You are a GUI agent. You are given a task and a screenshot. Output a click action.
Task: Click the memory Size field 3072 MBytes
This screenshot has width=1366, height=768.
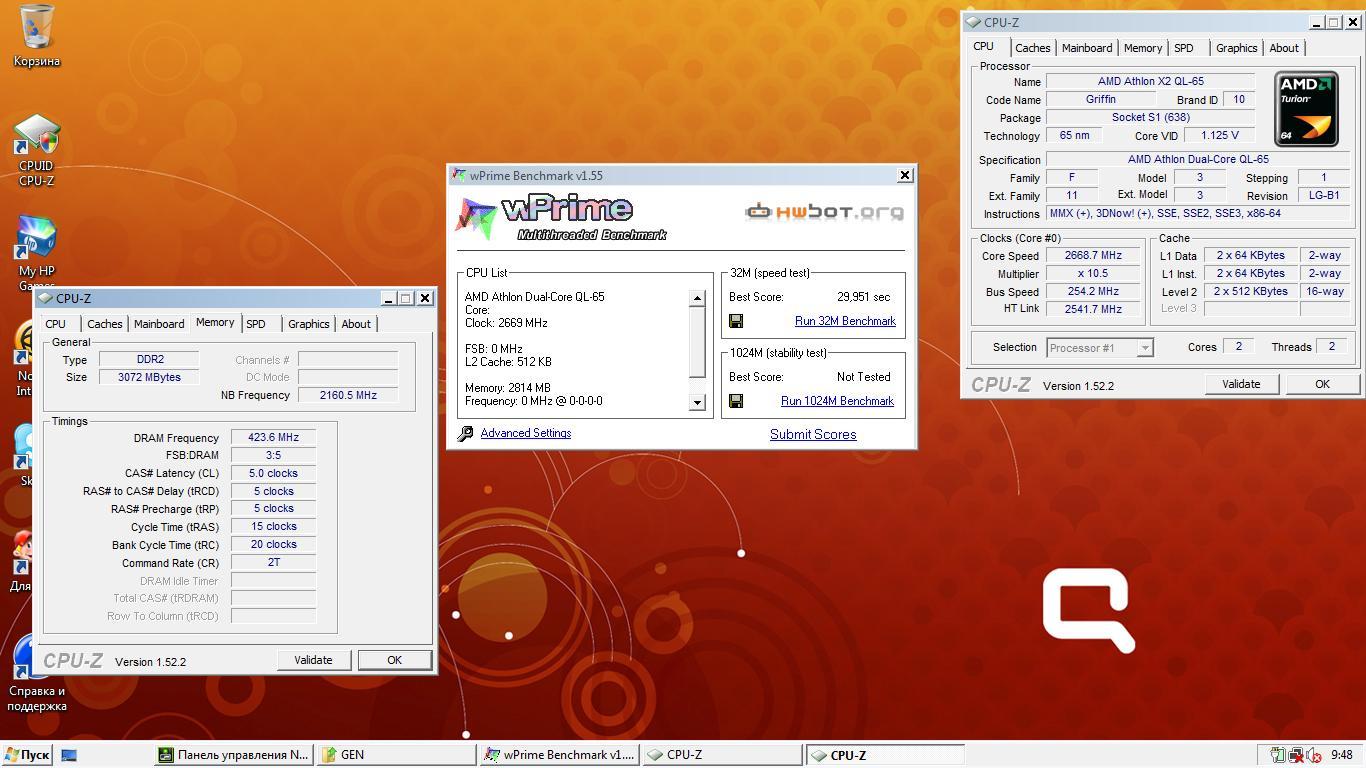[x=149, y=377]
